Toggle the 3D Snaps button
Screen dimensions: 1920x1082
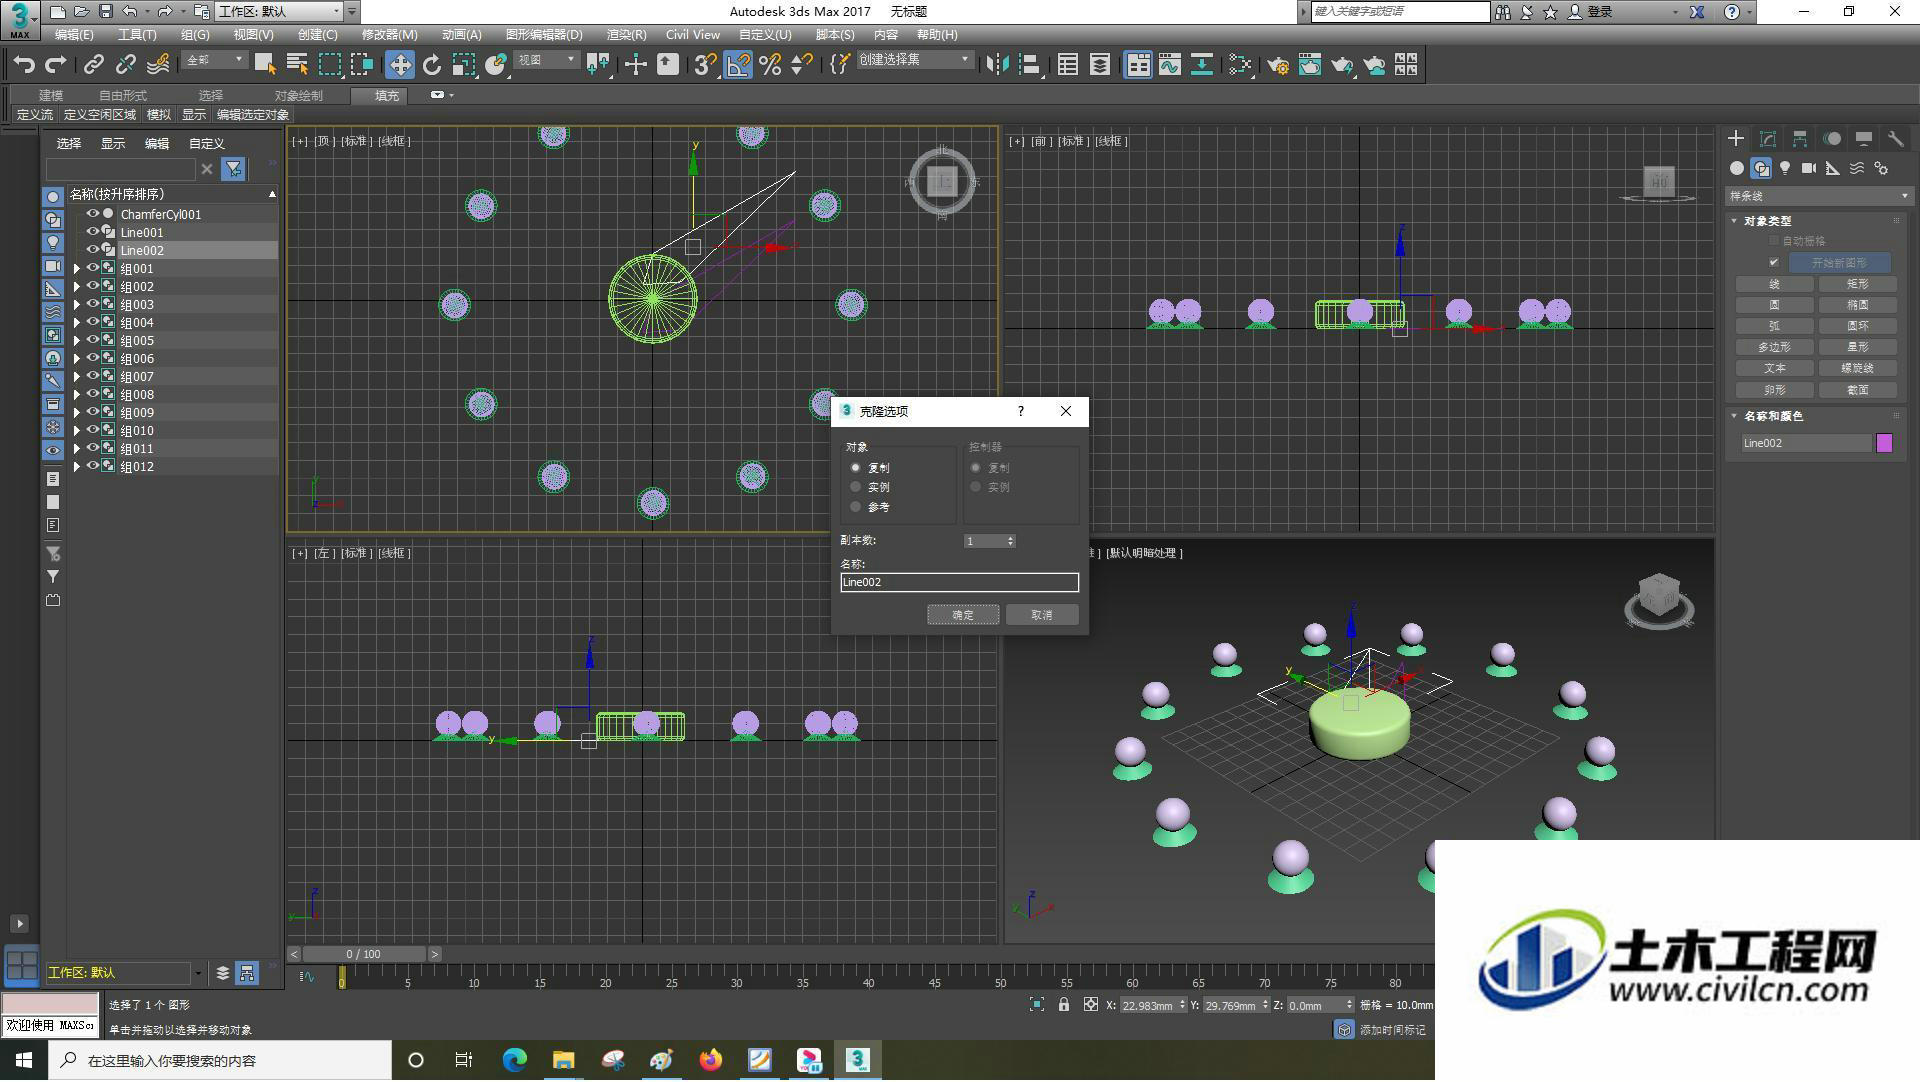[706, 65]
